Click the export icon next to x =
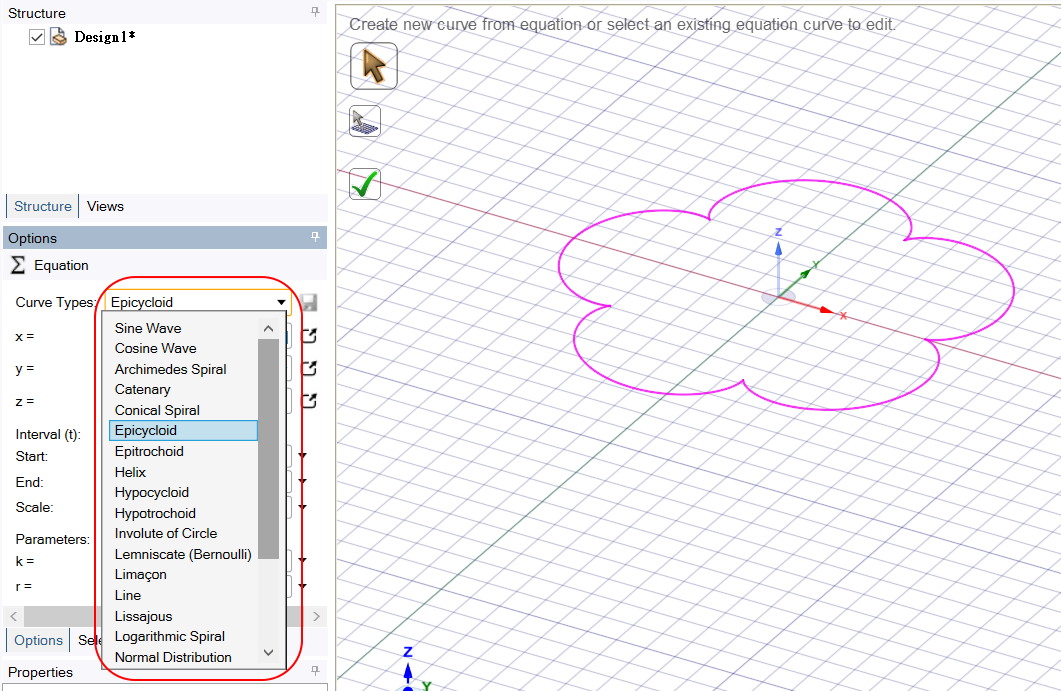The width and height of the screenshot is (1061, 691). point(309,335)
